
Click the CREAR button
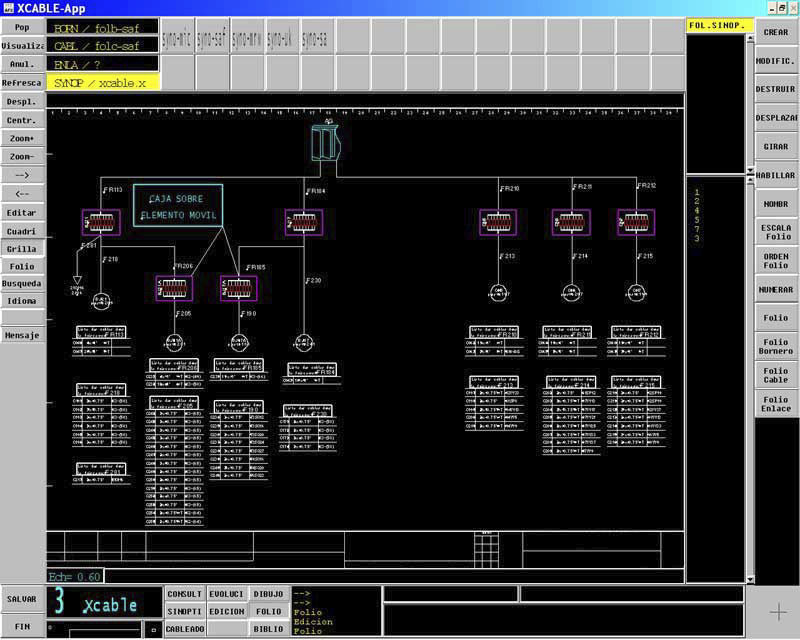(x=776, y=32)
